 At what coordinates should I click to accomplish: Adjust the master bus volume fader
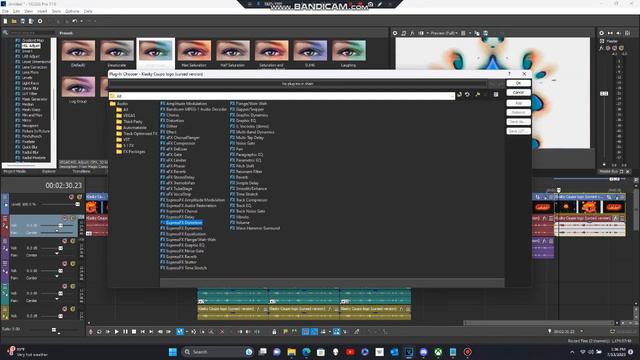click(x=604, y=93)
